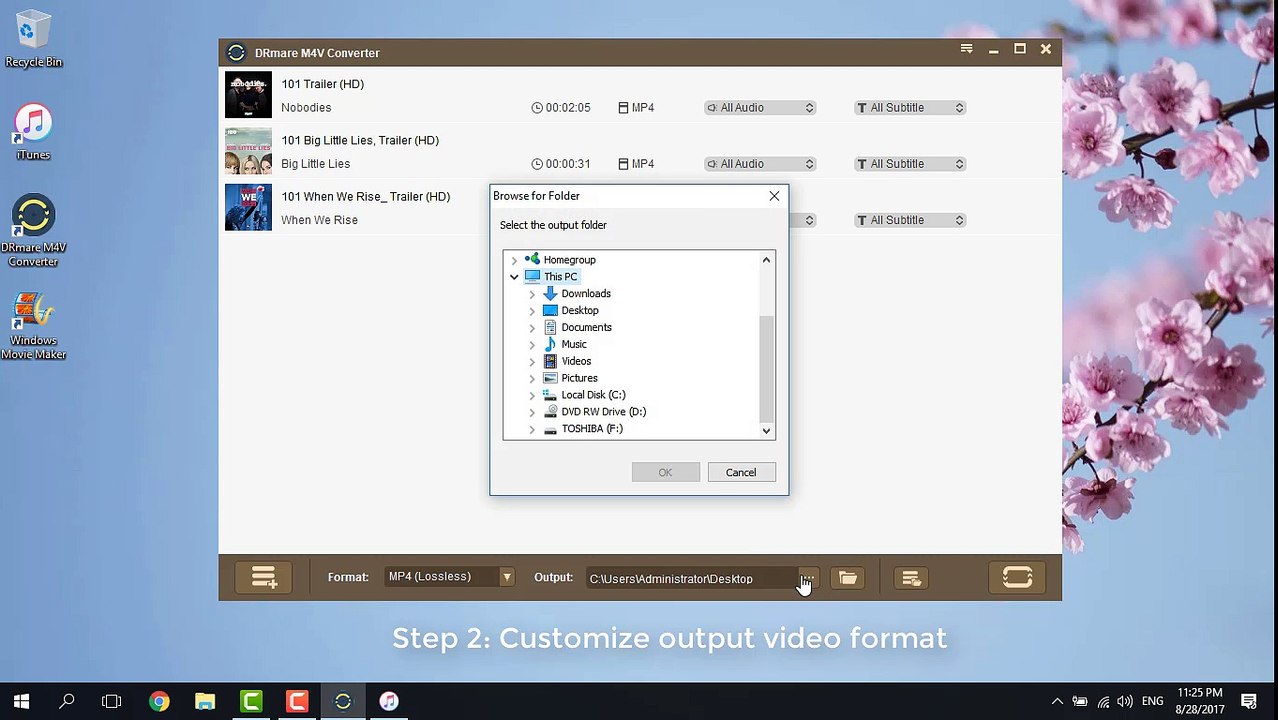Open the notification action center
Image resolution: width=1278 pixels, height=720 pixels.
coord(1249,701)
